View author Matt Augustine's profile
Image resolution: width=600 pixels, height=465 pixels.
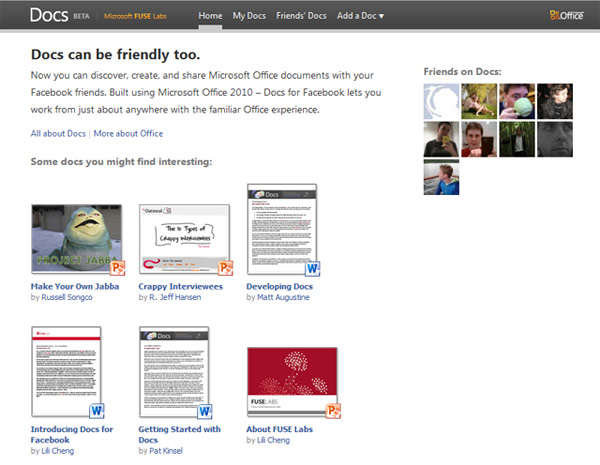pos(283,297)
